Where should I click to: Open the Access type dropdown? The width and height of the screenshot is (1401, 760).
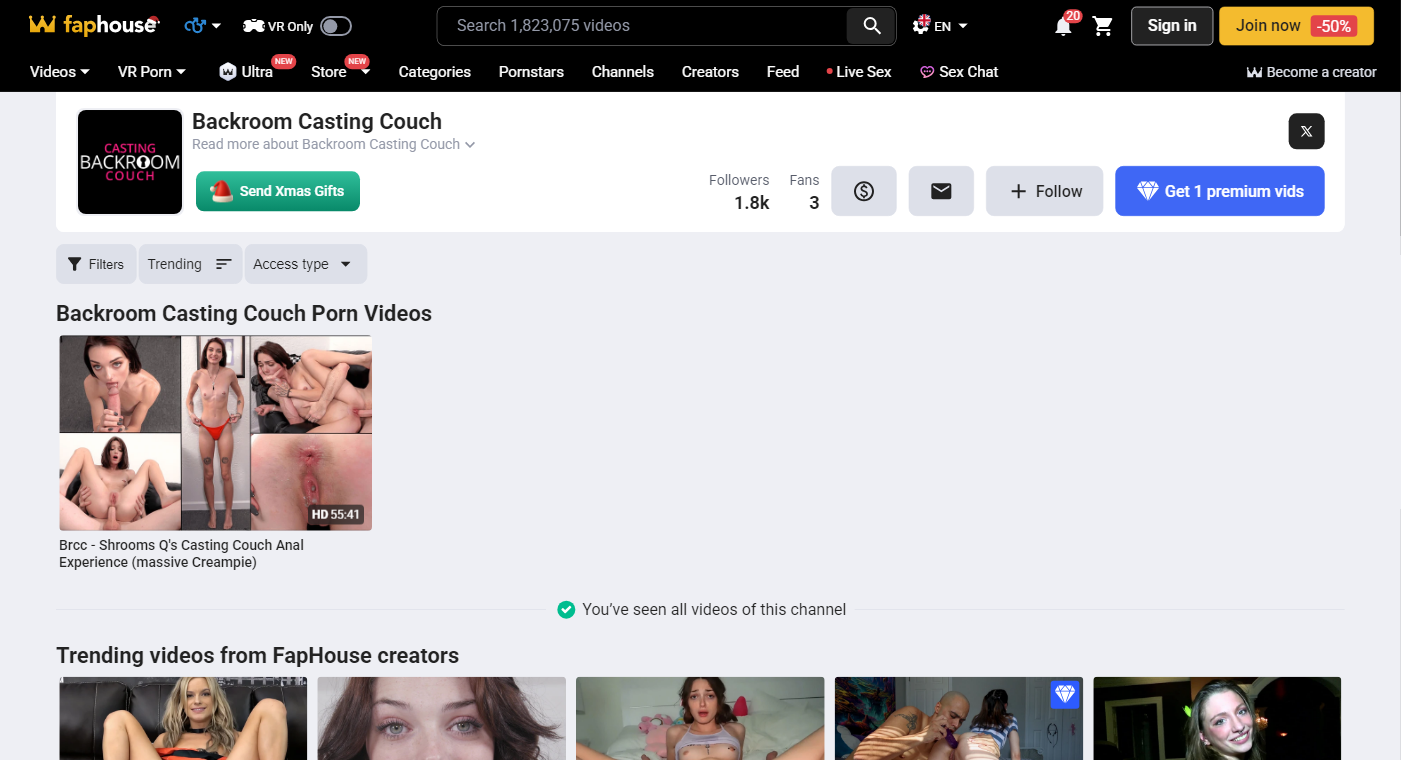(x=305, y=264)
